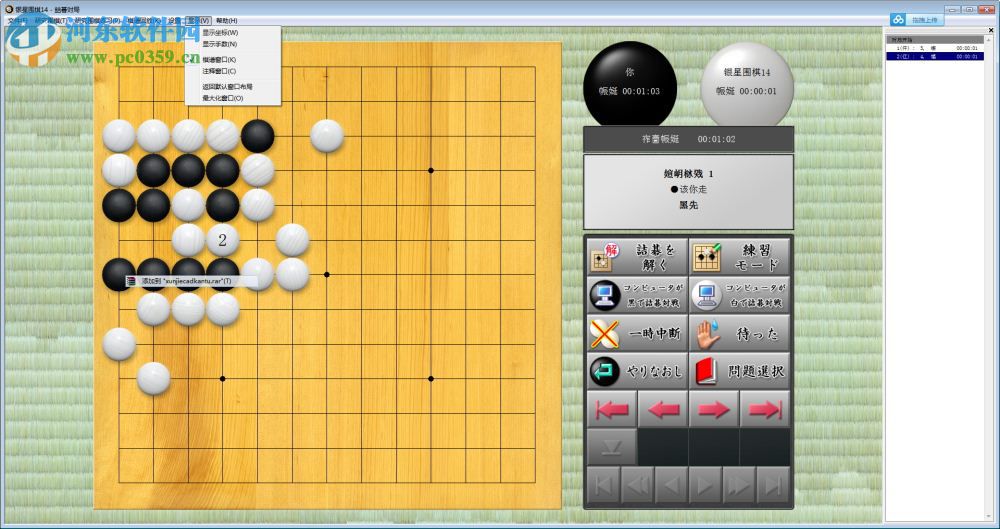The height and width of the screenshot is (529, 1000).
Task: Close the game record side panel
Action: 989,31
